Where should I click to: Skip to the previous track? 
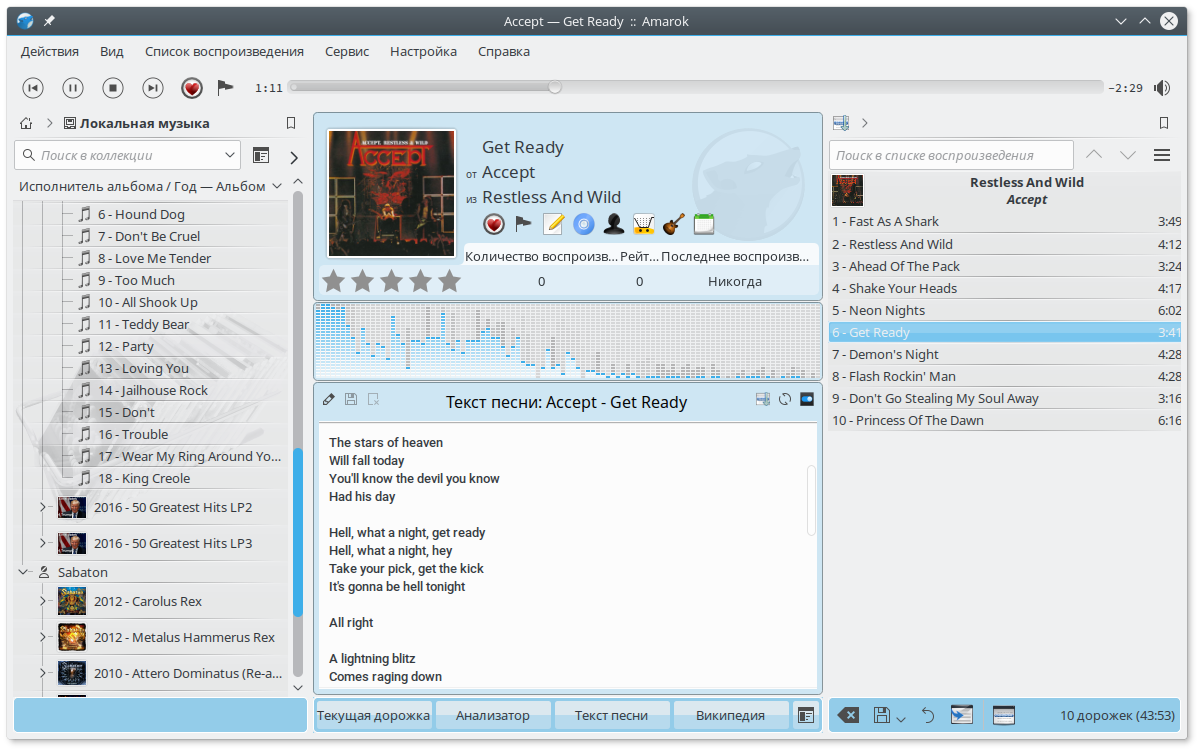click(33, 88)
